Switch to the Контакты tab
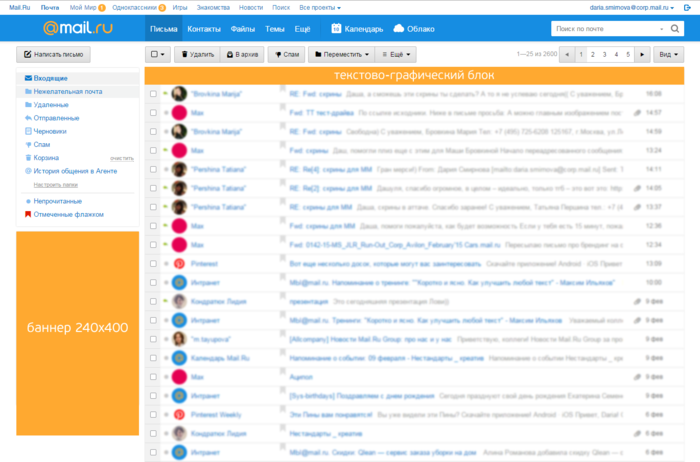 pyautogui.click(x=204, y=29)
